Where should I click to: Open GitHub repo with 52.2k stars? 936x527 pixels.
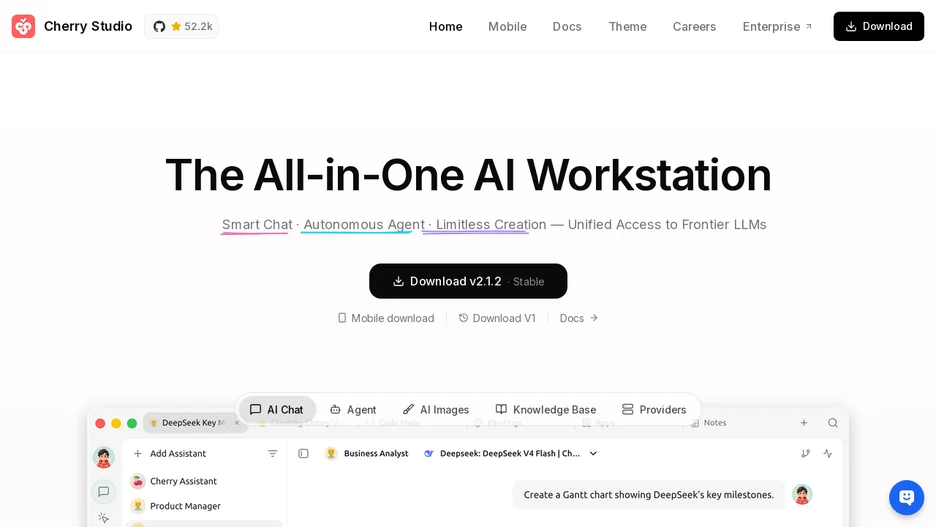point(181,26)
